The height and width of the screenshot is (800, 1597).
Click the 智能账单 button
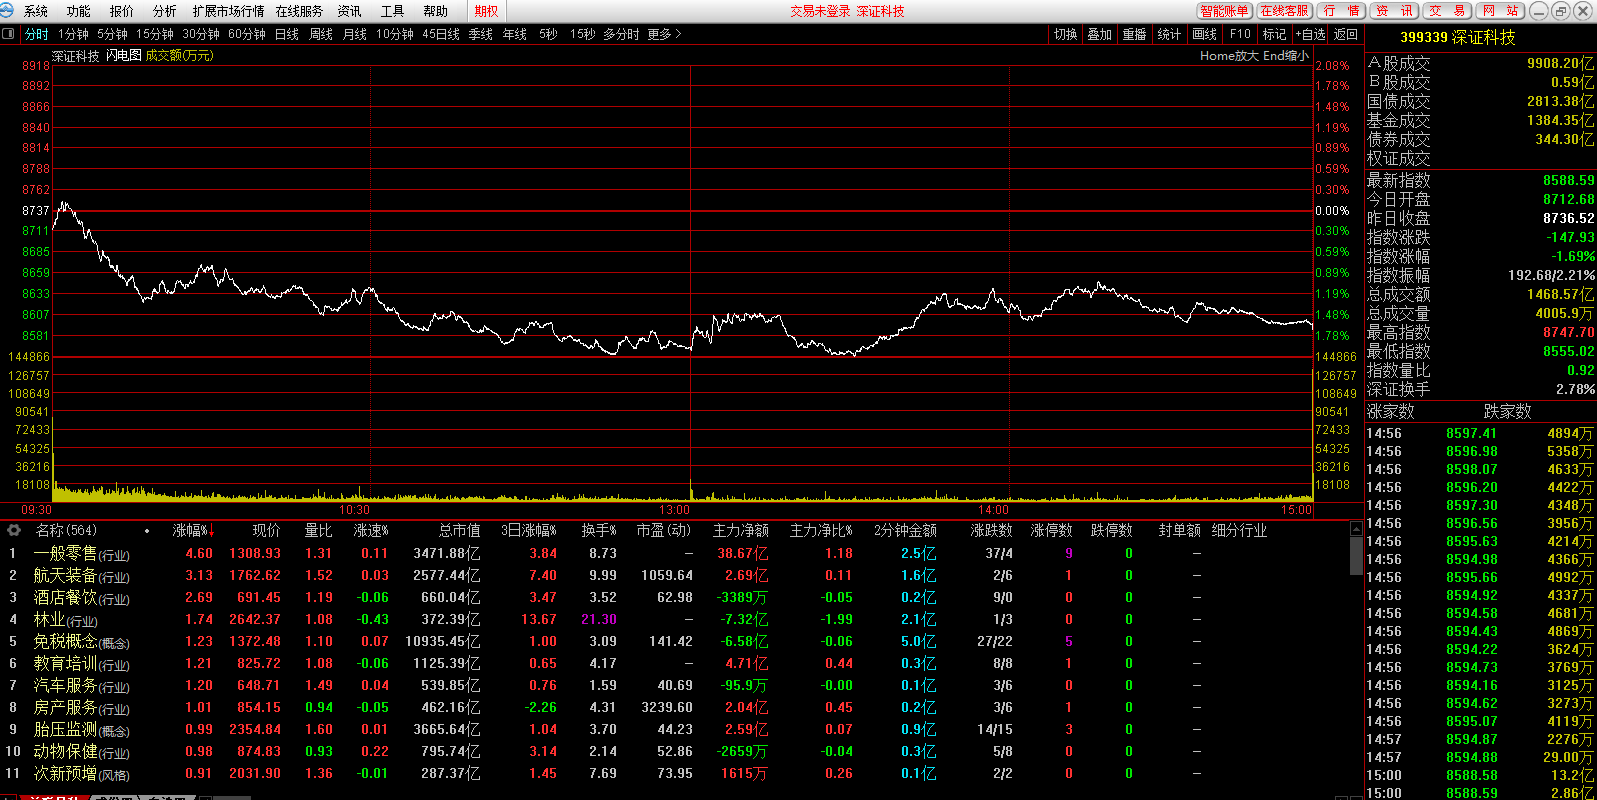(x=1224, y=11)
